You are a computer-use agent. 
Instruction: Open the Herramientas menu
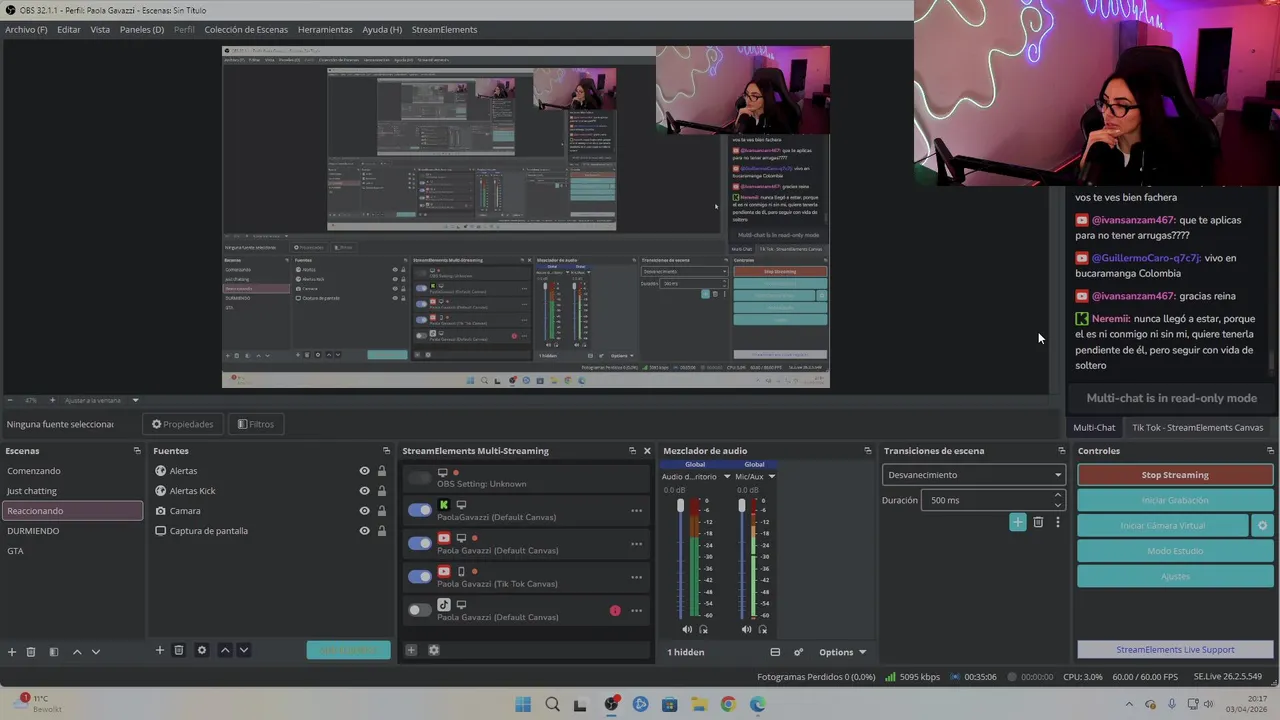click(325, 29)
